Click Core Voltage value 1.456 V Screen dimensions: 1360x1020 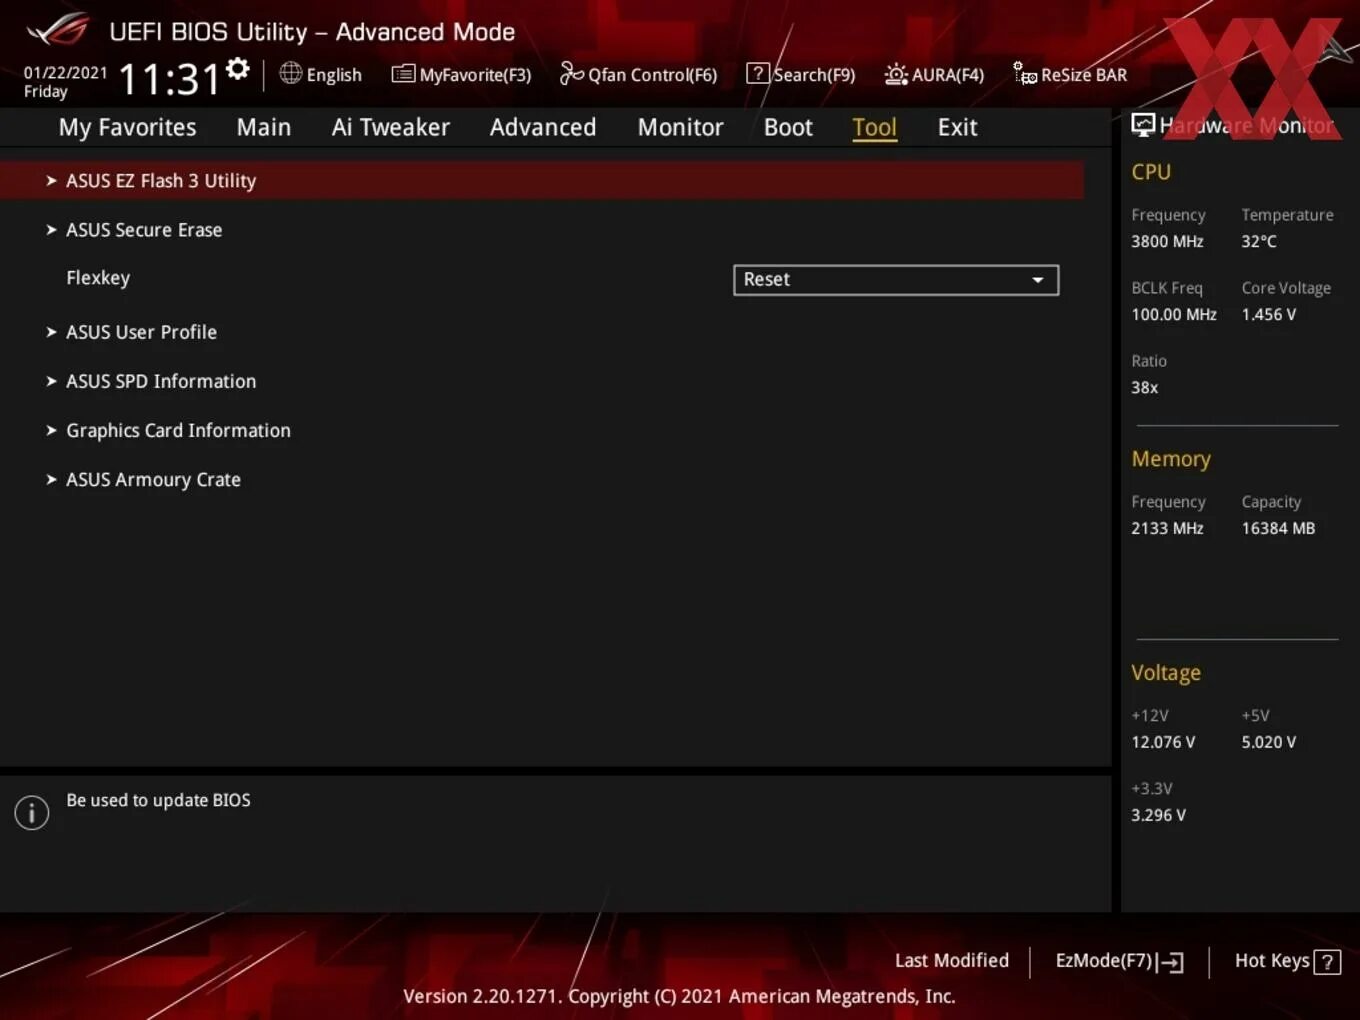(x=1268, y=314)
